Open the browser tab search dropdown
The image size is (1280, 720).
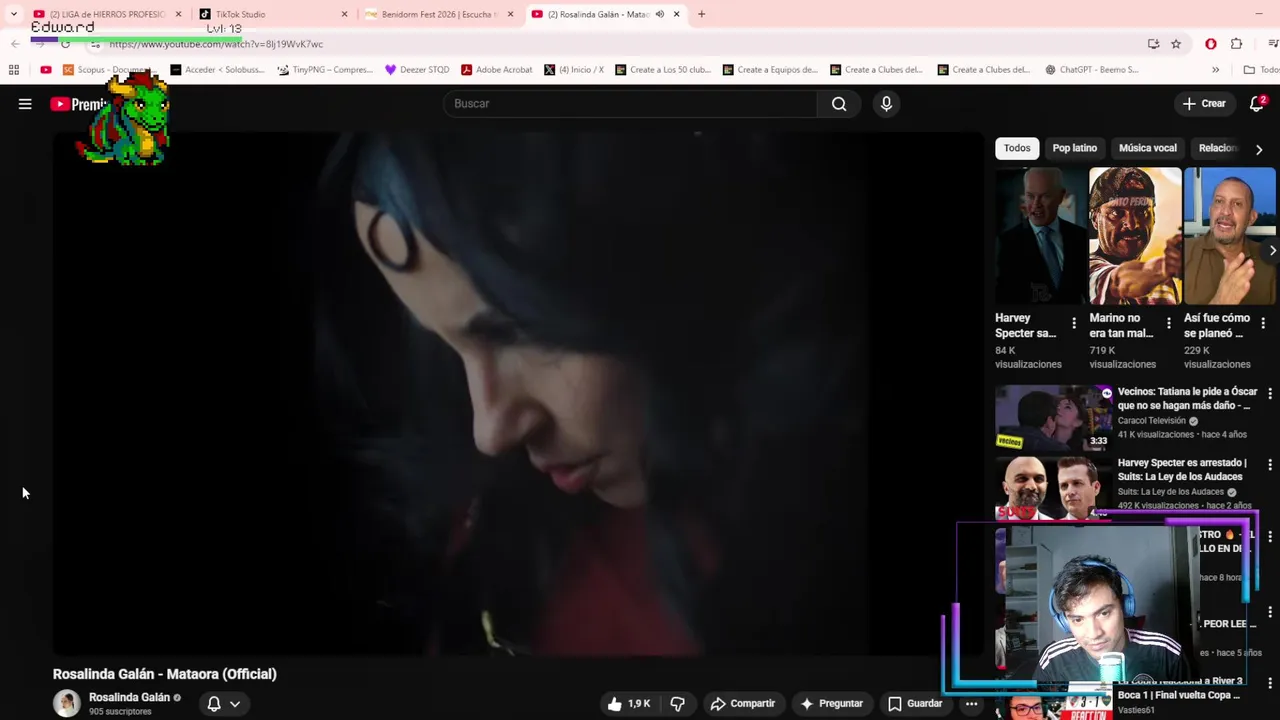click(x=14, y=14)
